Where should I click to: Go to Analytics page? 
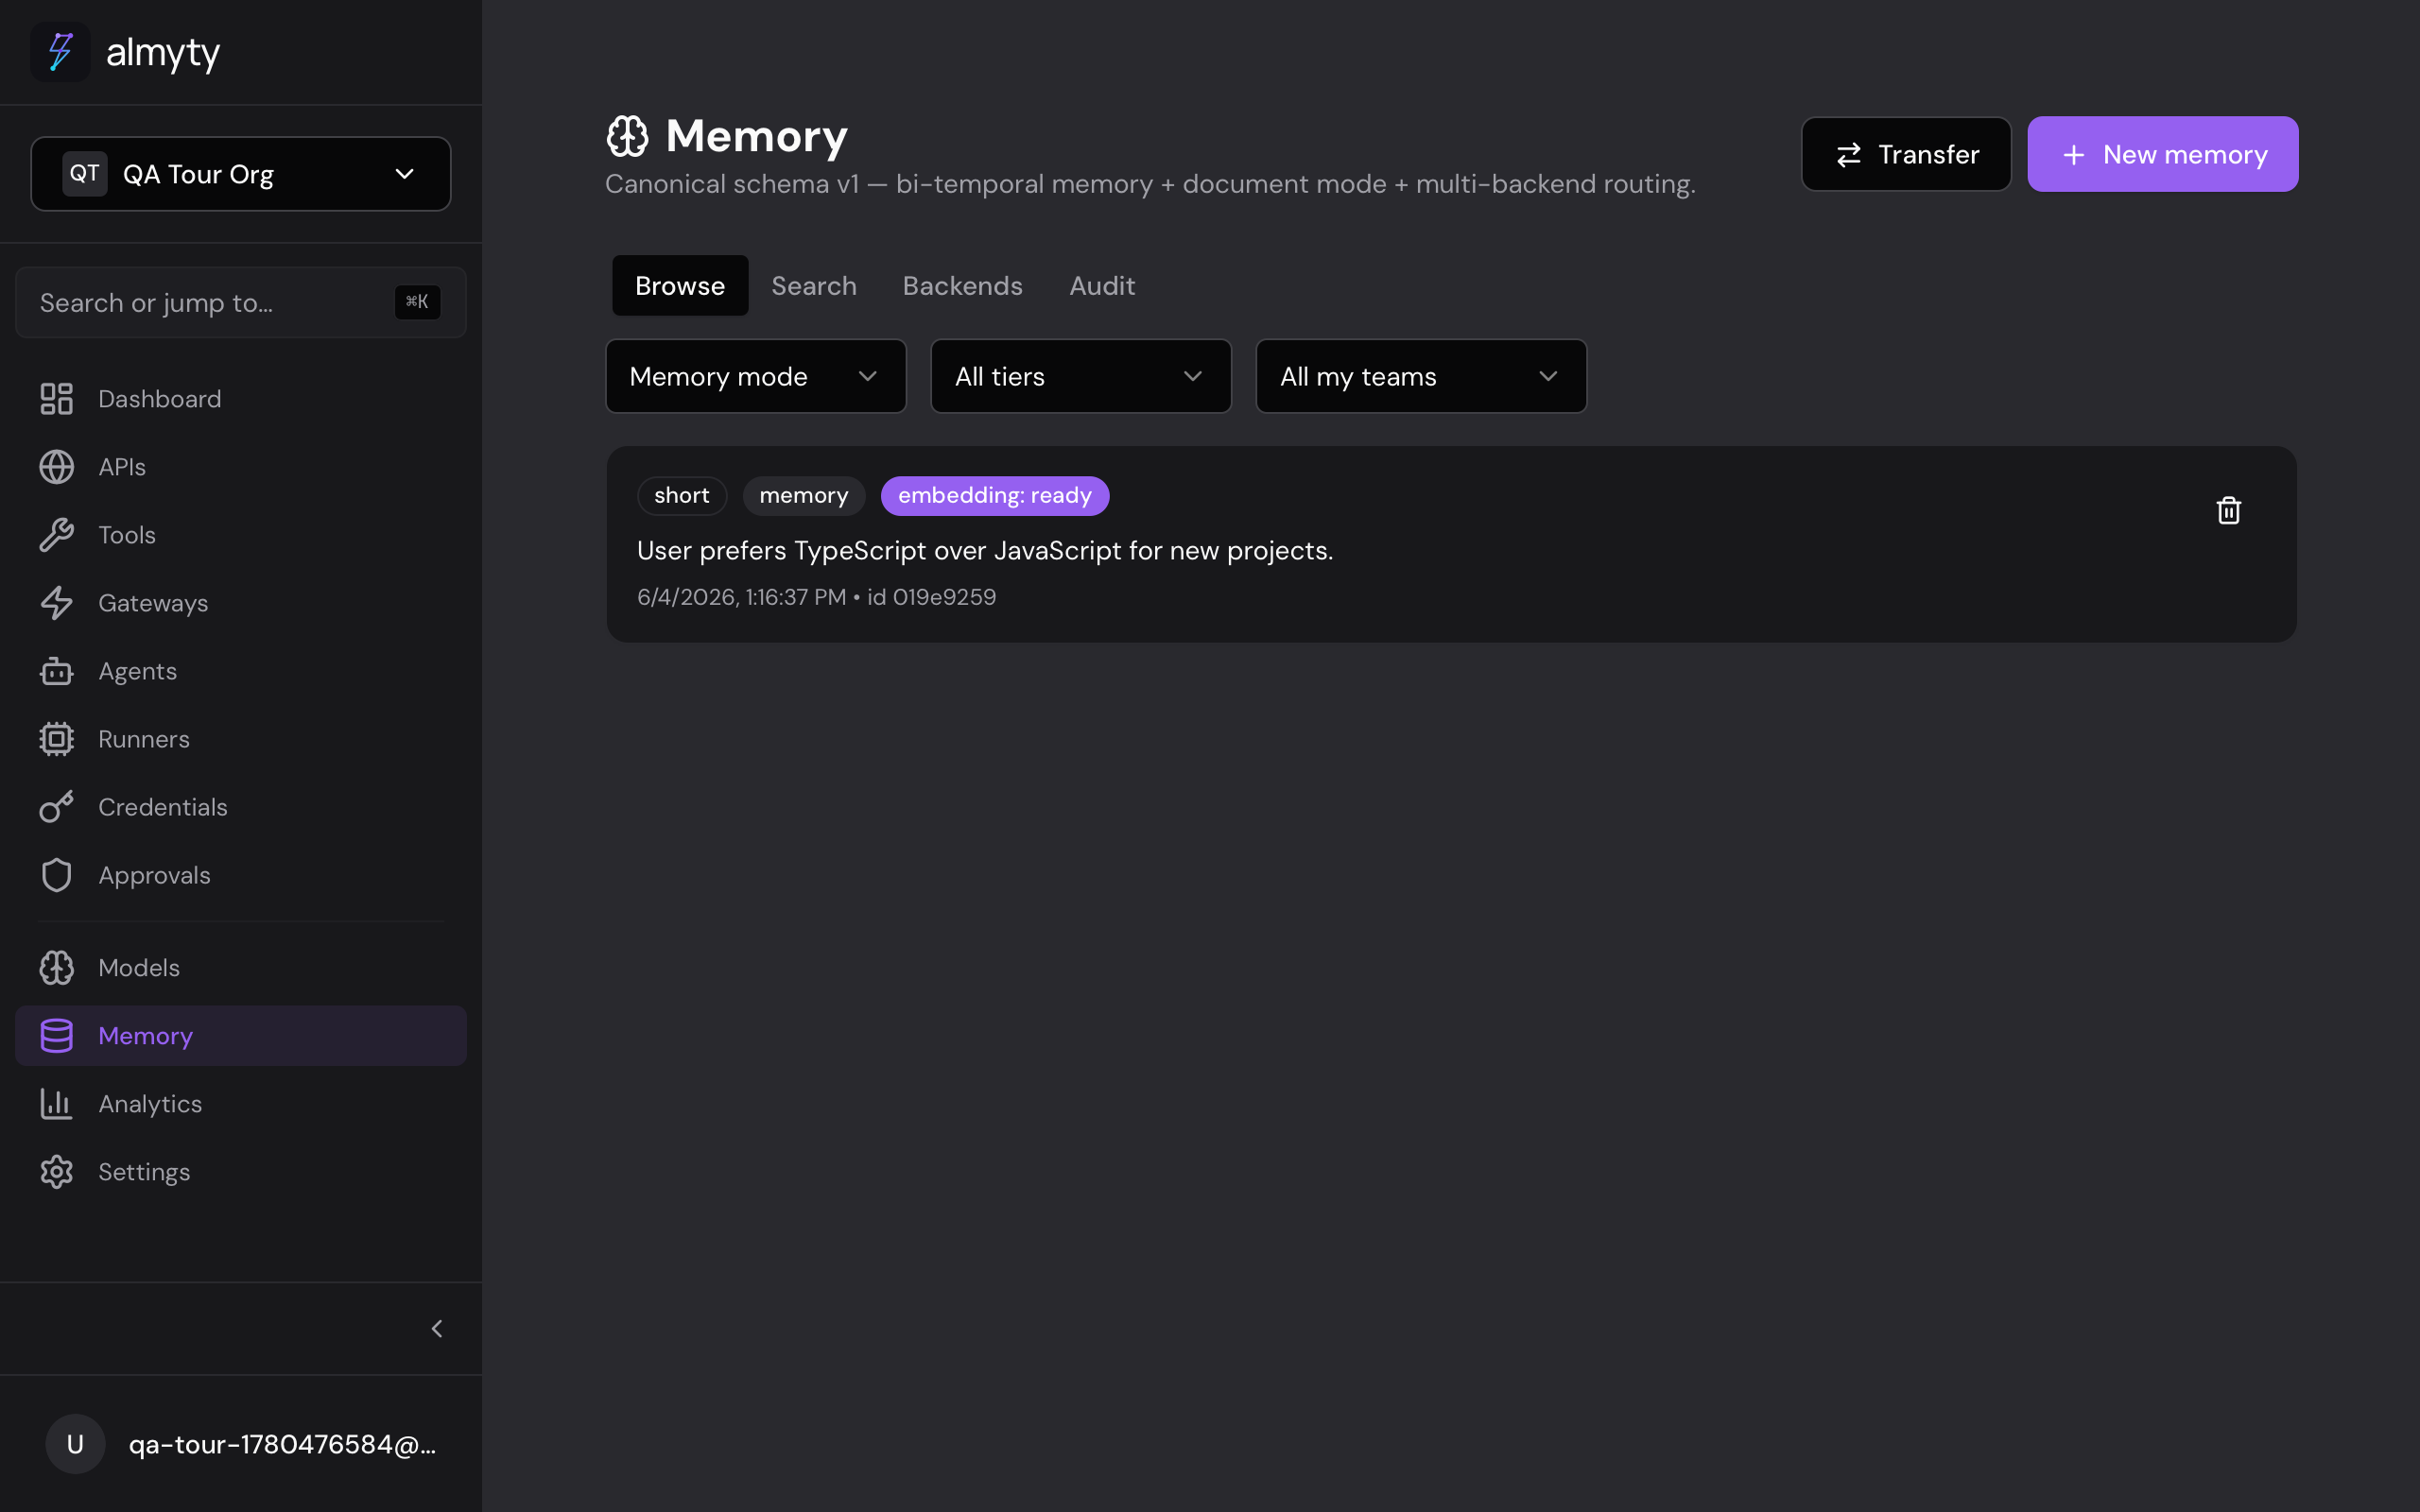241,1104
